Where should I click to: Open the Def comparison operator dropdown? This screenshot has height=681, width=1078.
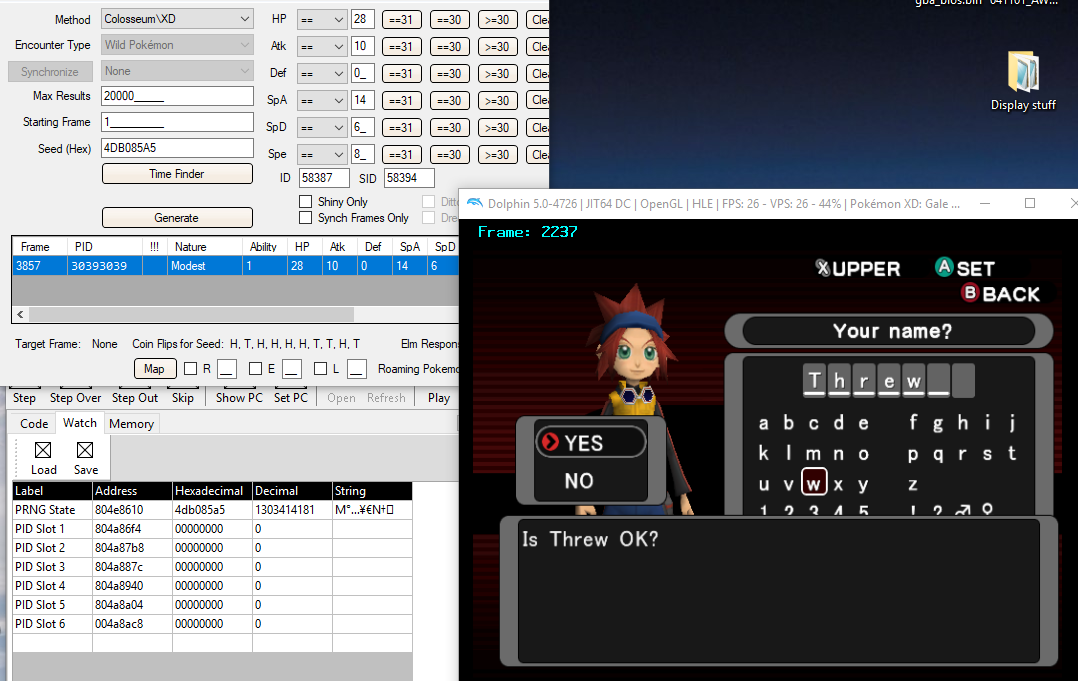[322, 74]
